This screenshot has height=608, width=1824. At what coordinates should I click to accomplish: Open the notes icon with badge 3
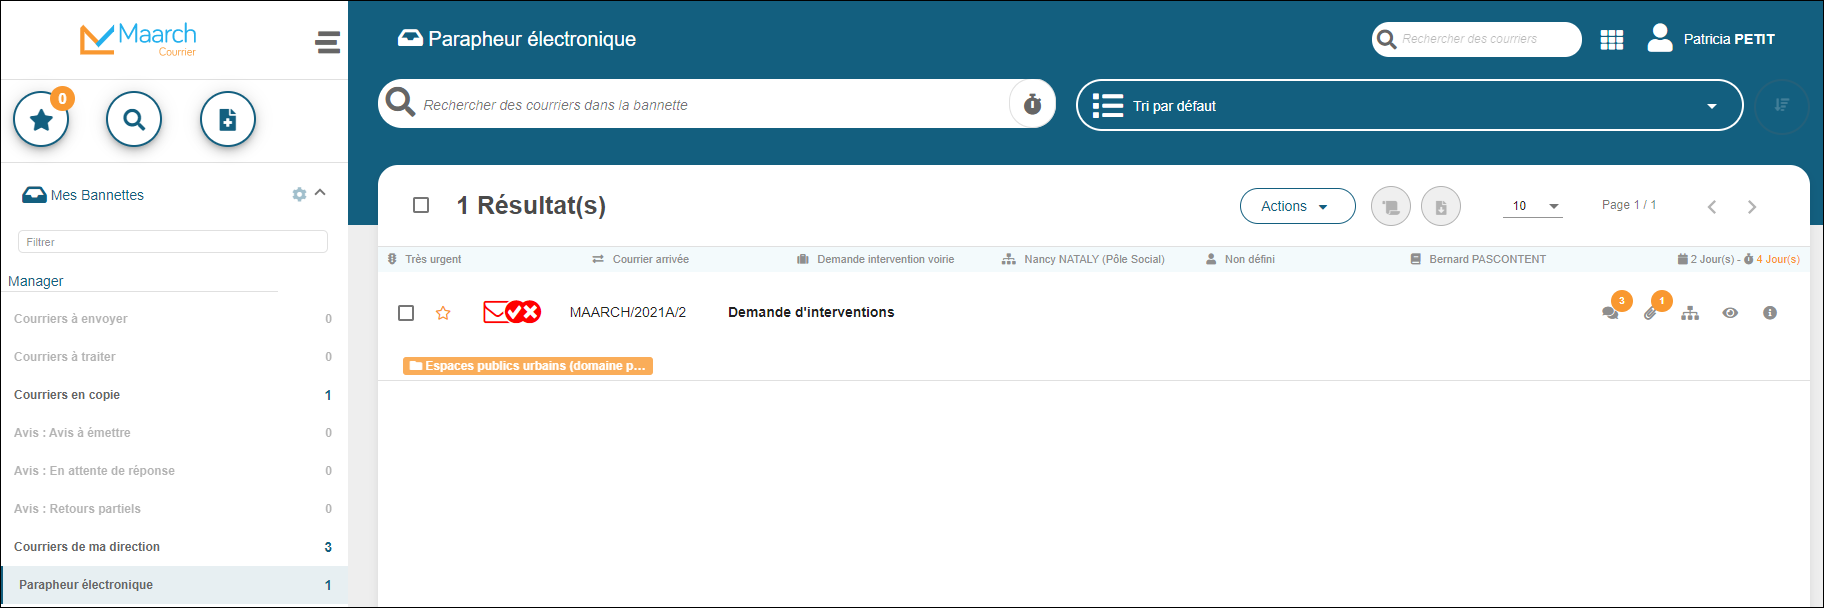[1610, 313]
